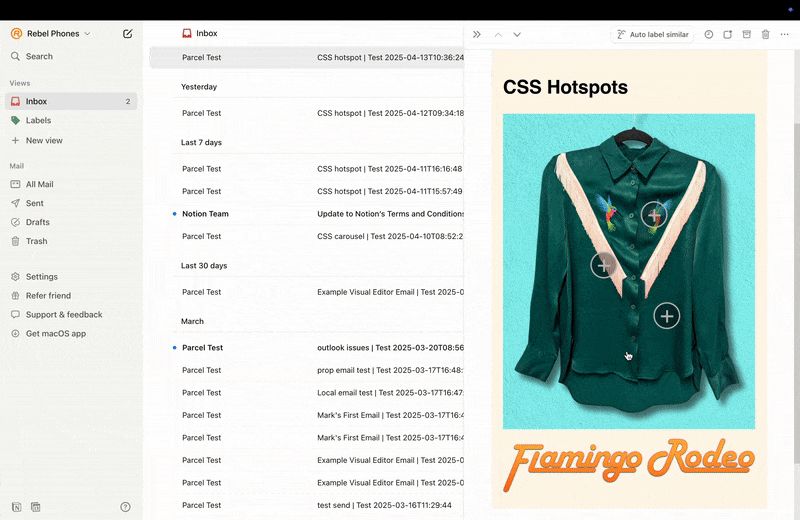Viewport: 800px width, 520px height.
Task: Click the Get macOS app download icon
Action: click(x=15, y=333)
